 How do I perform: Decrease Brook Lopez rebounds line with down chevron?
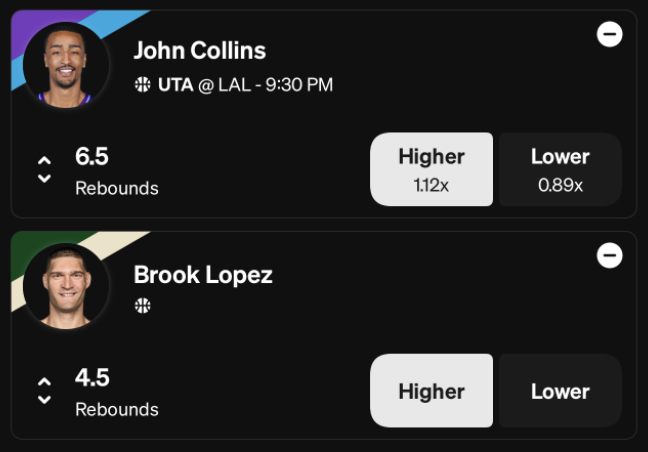point(45,400)
